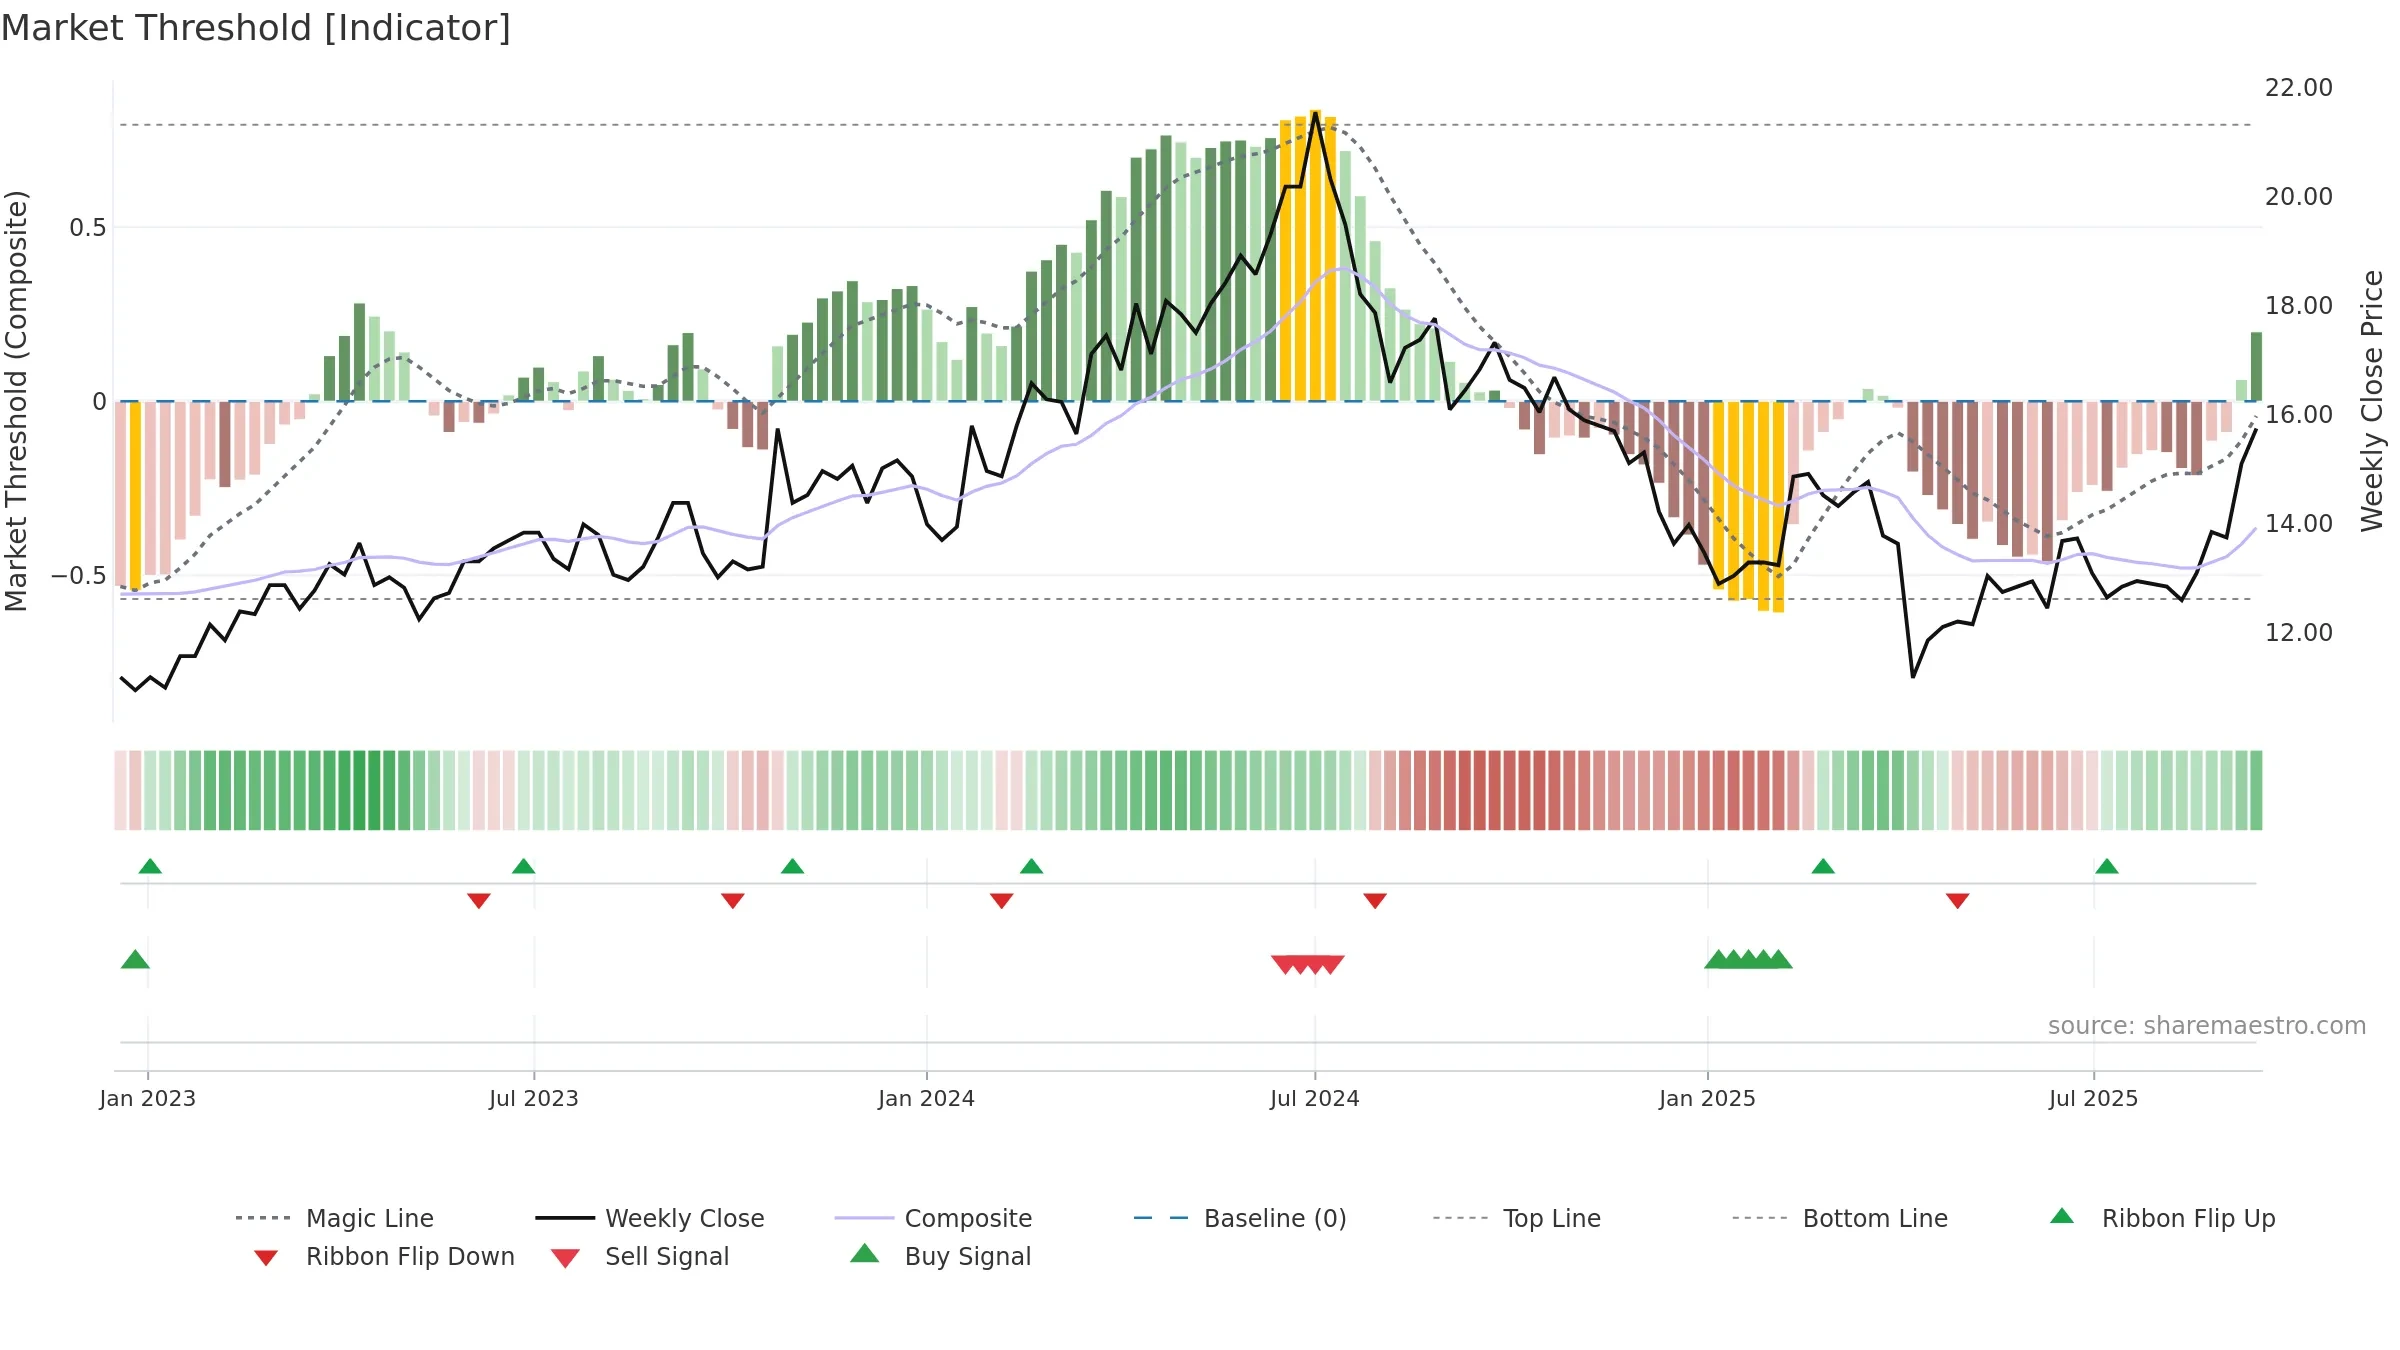The image size is (2400, 1350).
Task: Toggle the Weekly Close legend entry
Action: 650,1218
